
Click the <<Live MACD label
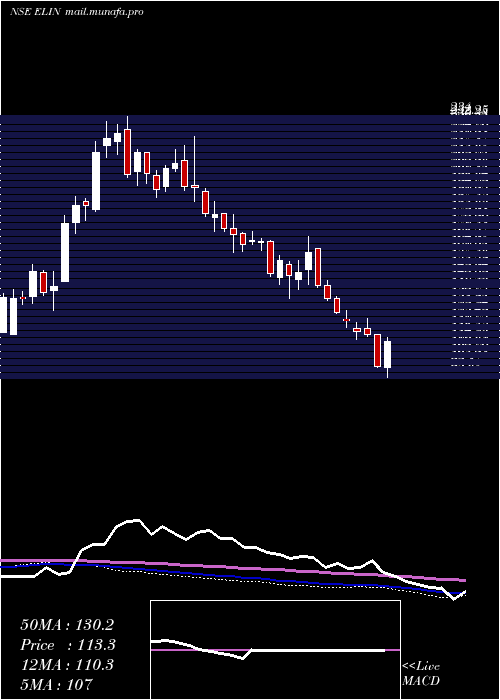(x=421, y=673)
